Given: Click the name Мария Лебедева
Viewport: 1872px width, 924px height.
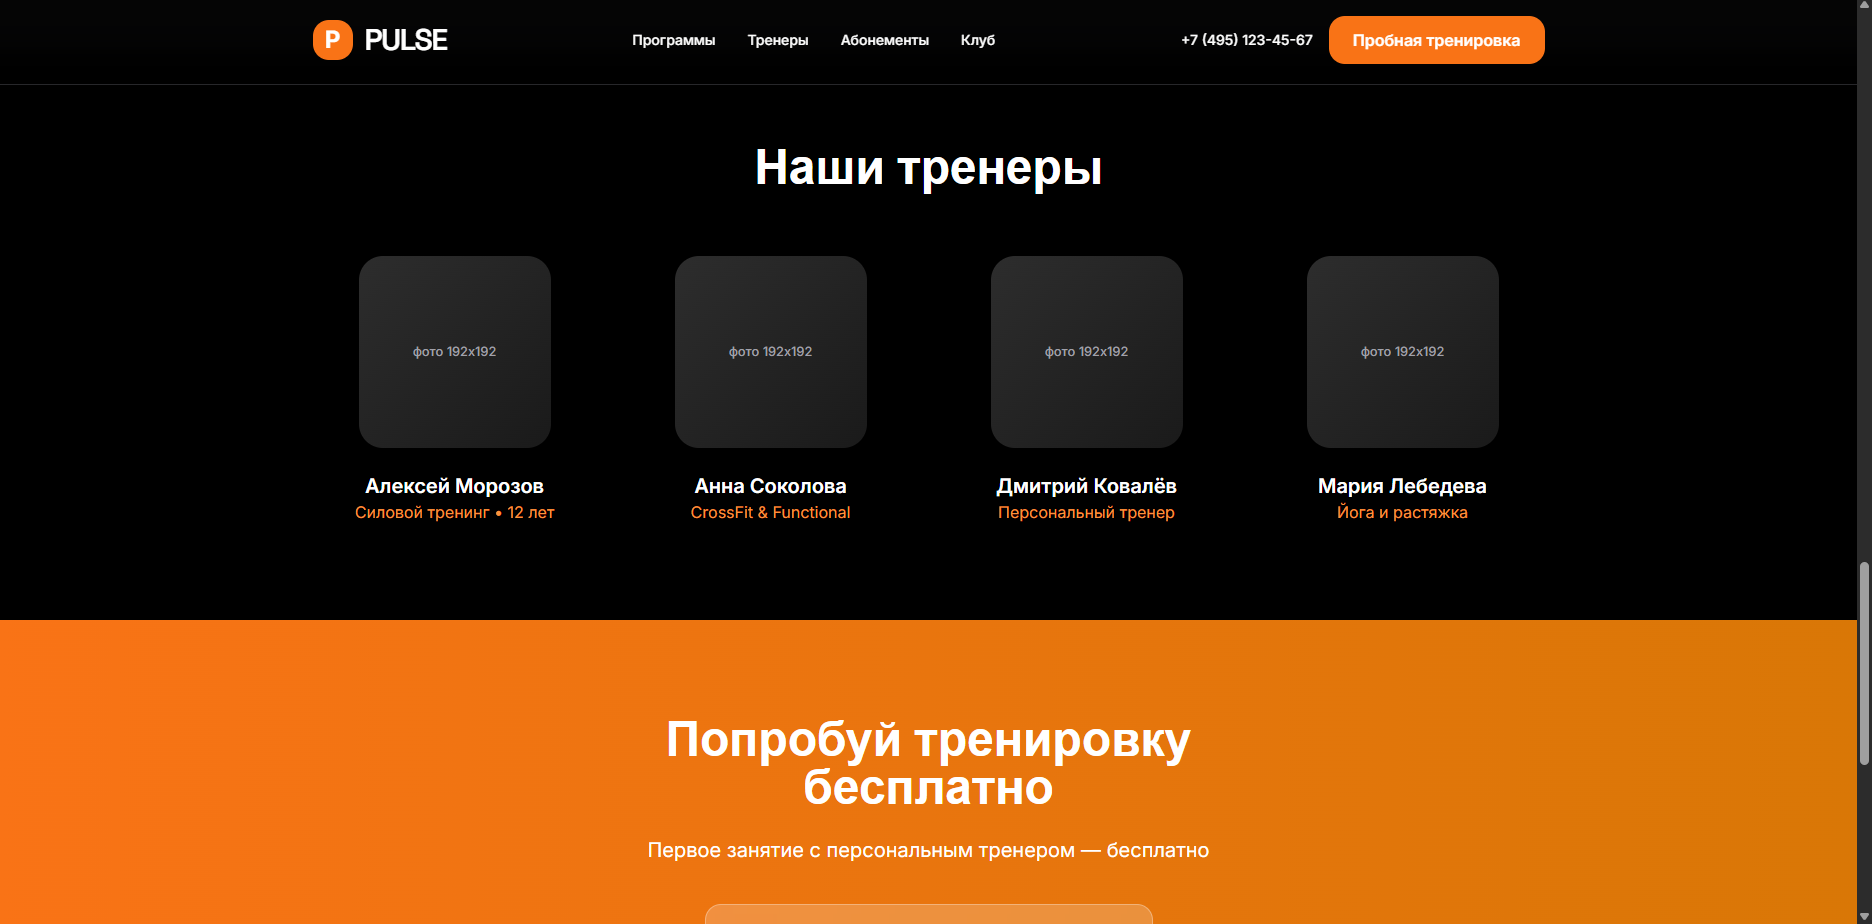Looking at the screenshot, I should (1403, 486).
